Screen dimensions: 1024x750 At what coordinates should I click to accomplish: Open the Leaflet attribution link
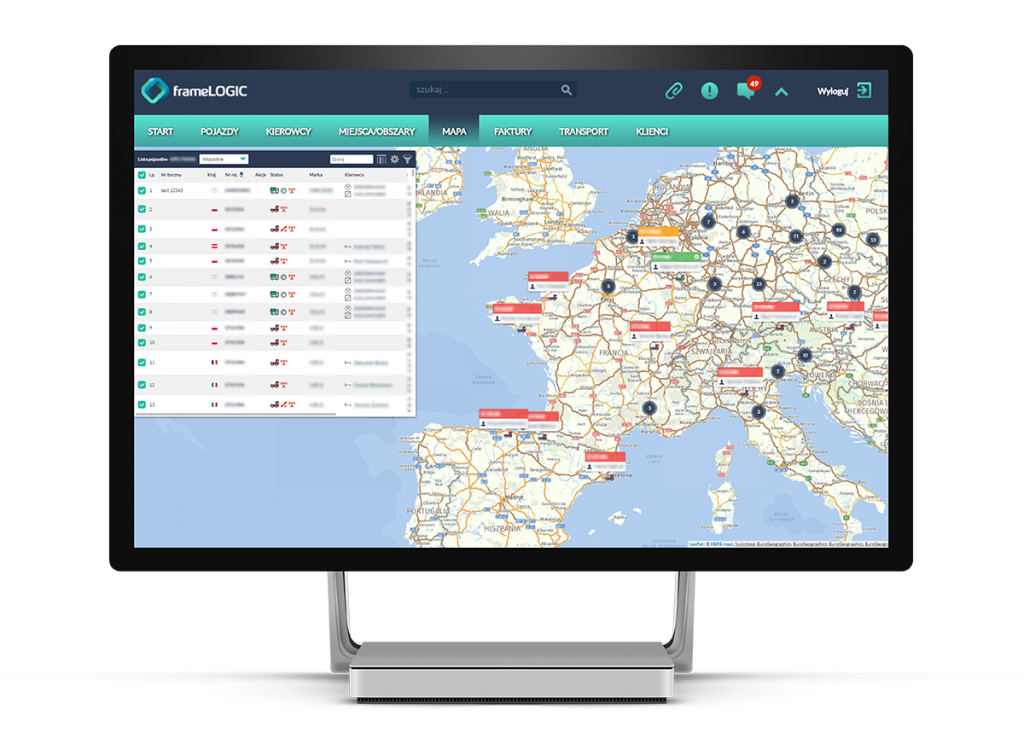[x=696, y=544]
